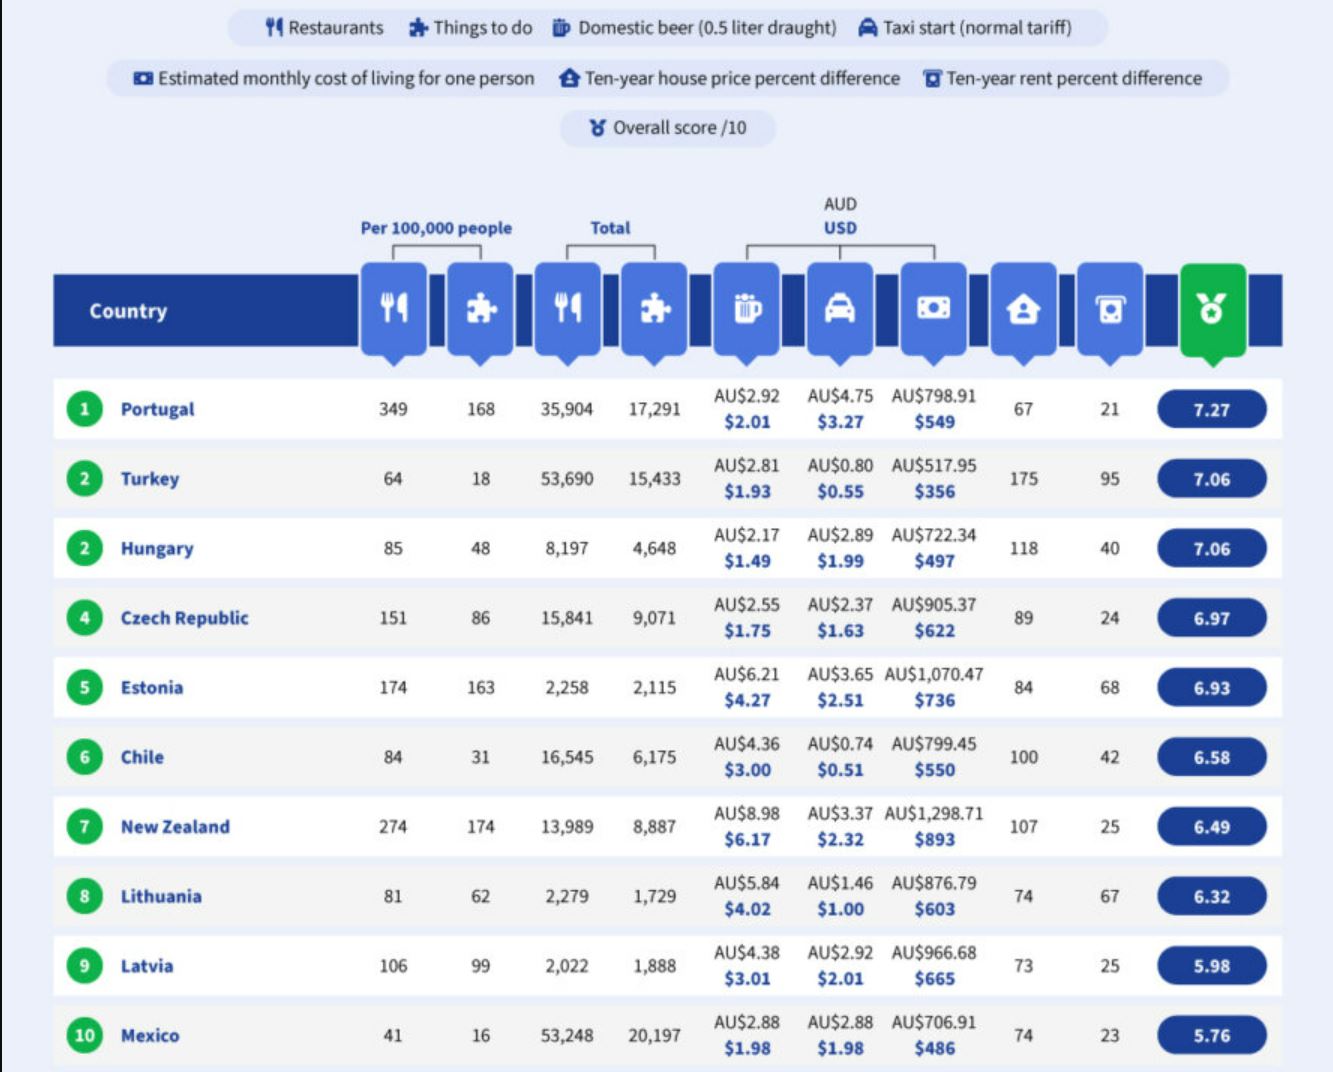
Task: Click the restaurants fork icon under Total
Action: pyautogui.click(x=568, y=310)
